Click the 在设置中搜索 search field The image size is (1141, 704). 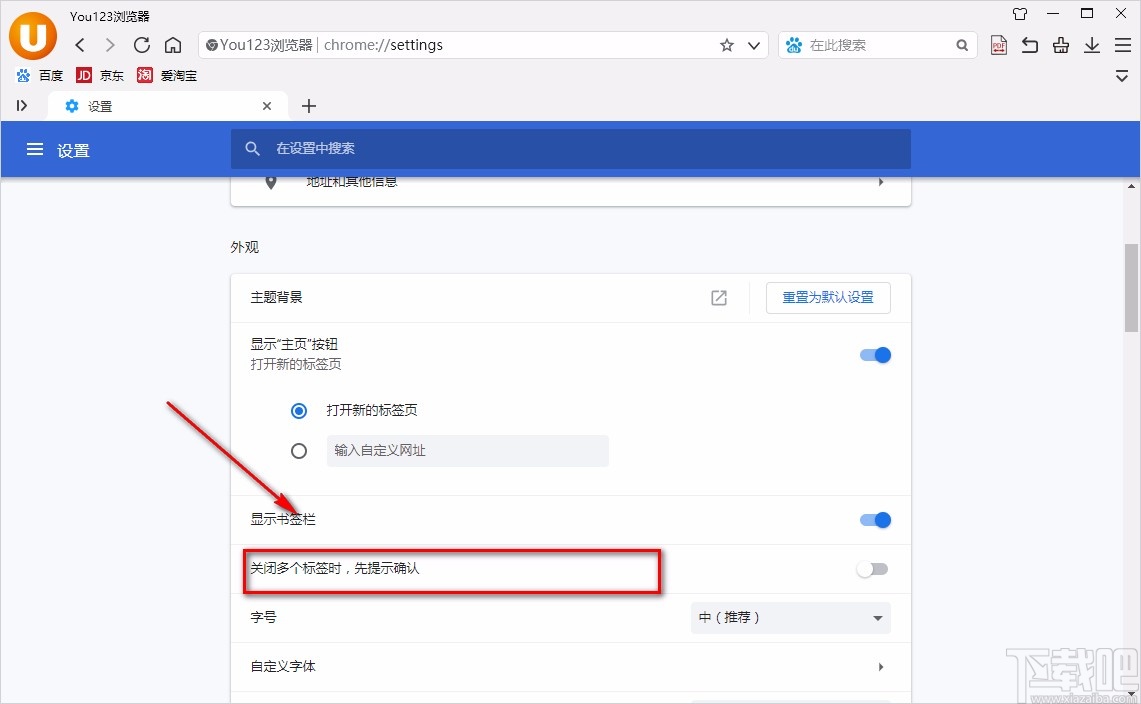click(x=571, y=149)
